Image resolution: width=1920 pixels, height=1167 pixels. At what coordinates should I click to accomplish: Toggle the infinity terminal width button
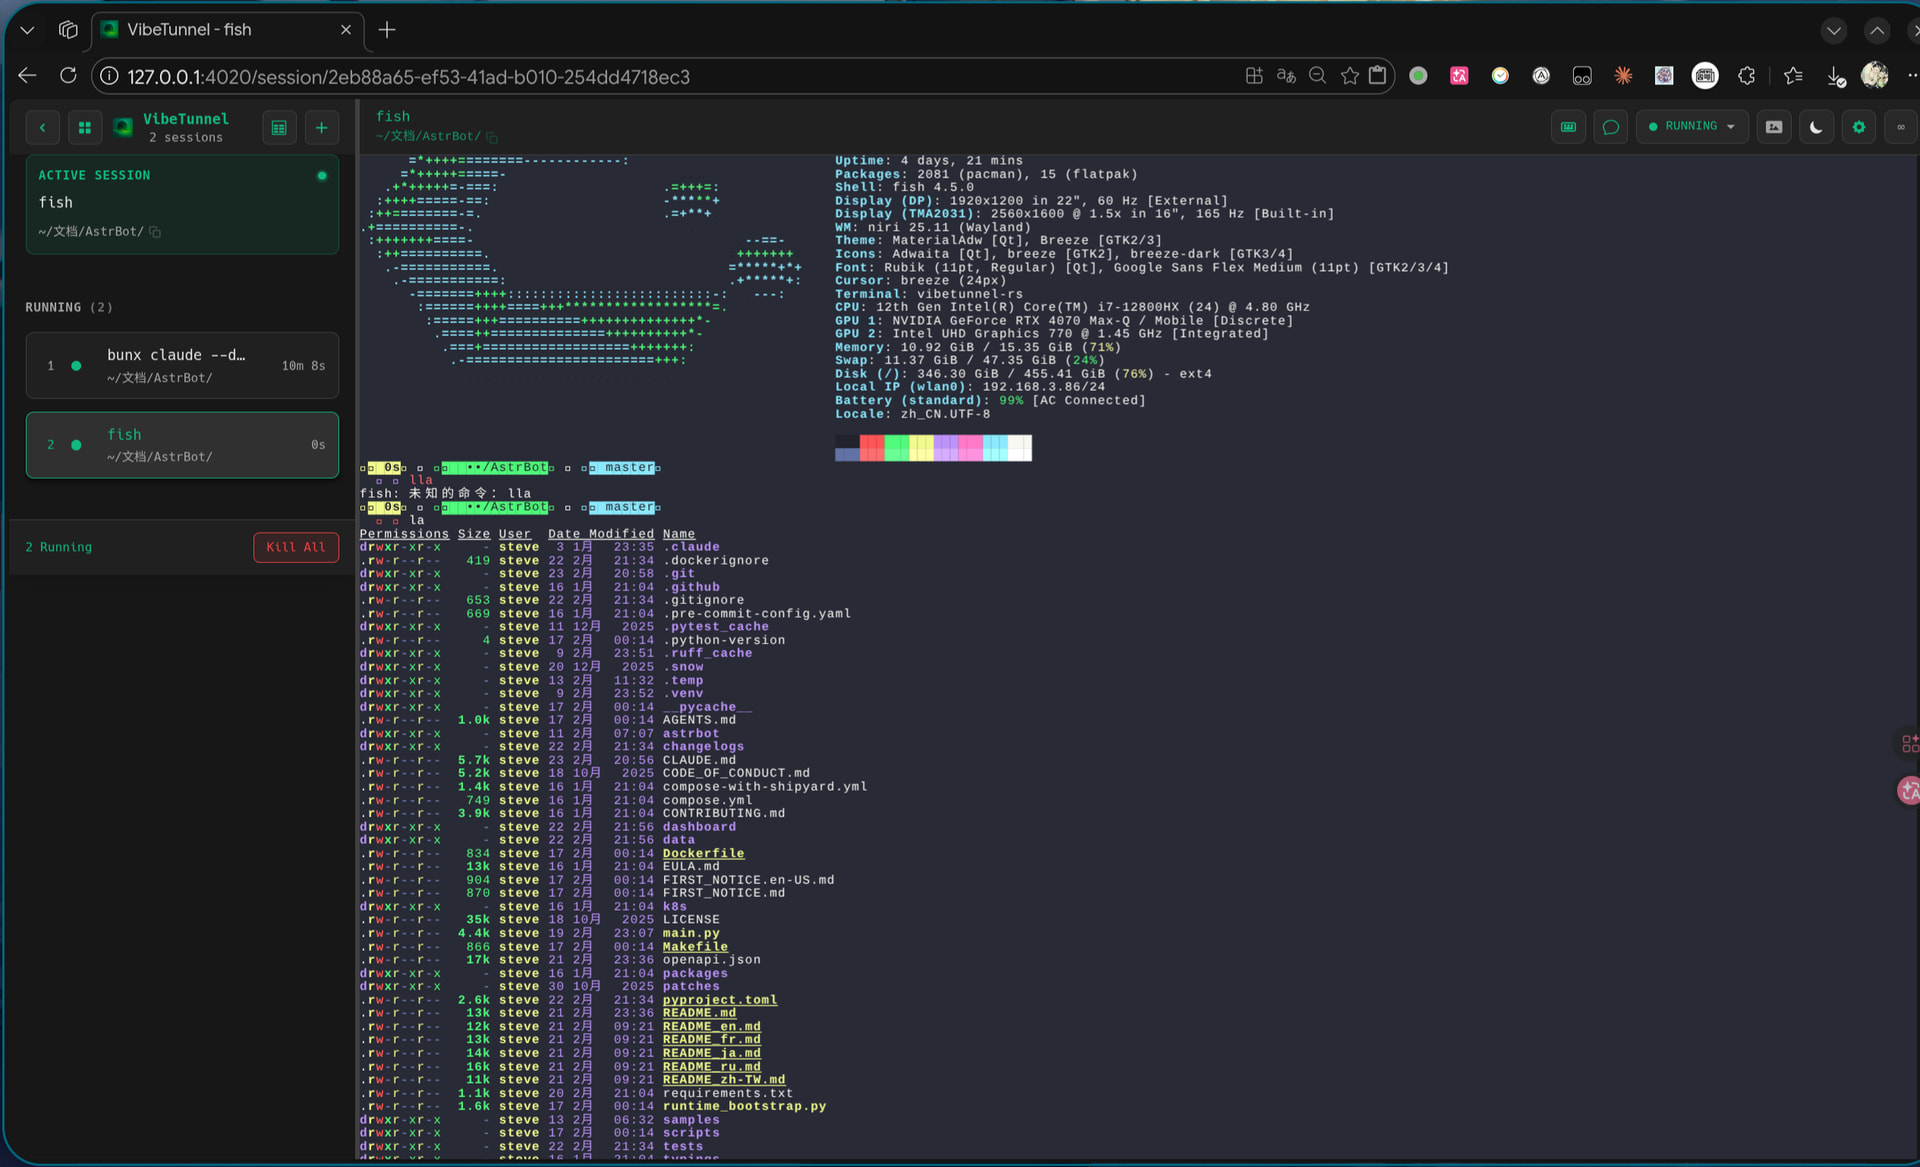click(x=1901, y=127)
